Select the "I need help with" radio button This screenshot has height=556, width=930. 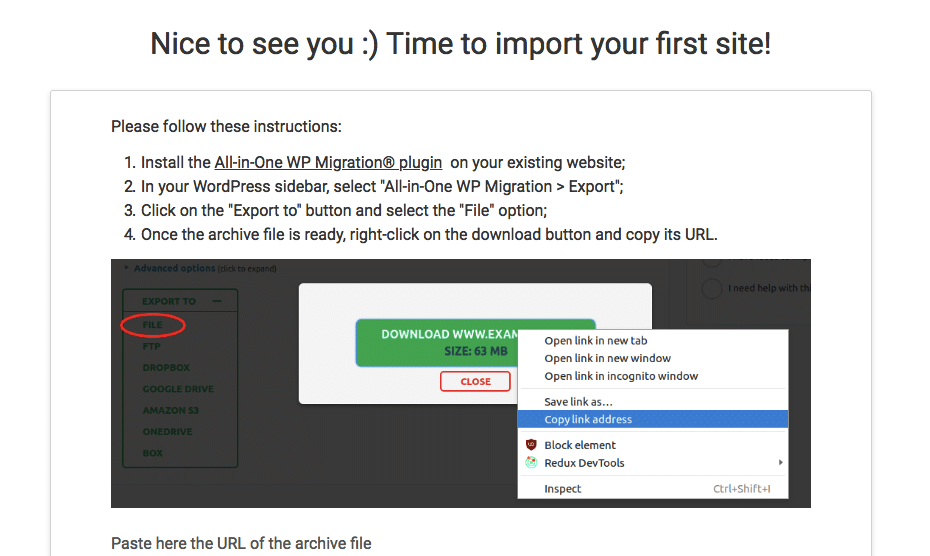click(712, 288)
